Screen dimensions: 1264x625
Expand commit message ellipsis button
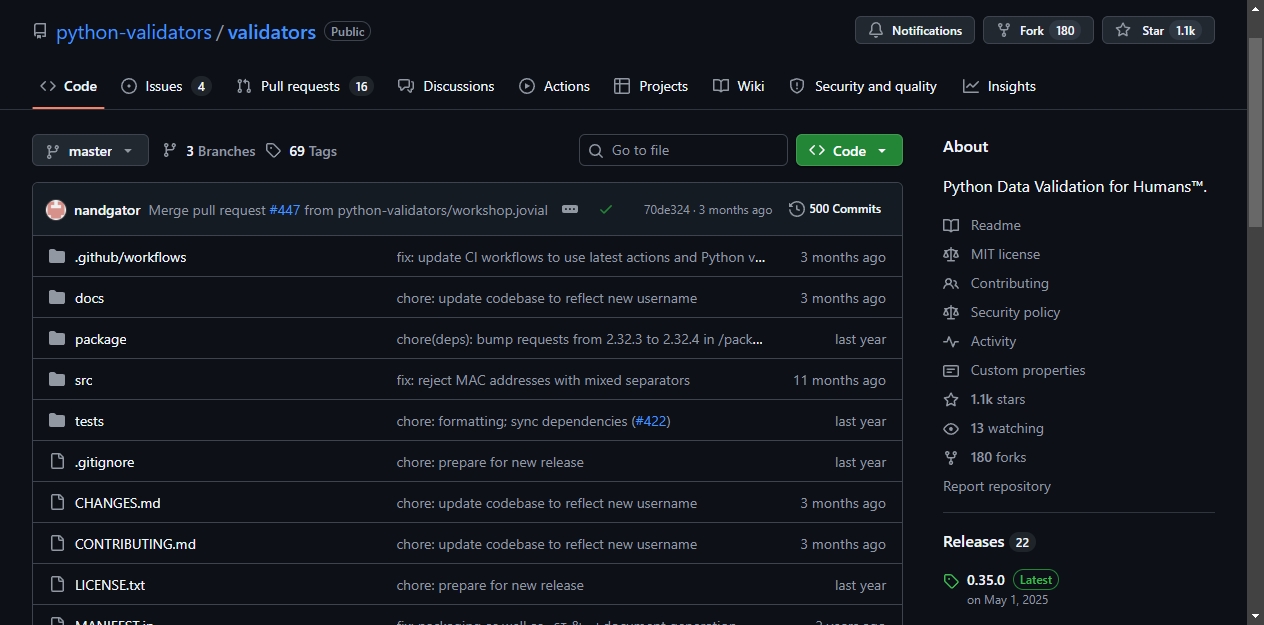tap(570, 209)
